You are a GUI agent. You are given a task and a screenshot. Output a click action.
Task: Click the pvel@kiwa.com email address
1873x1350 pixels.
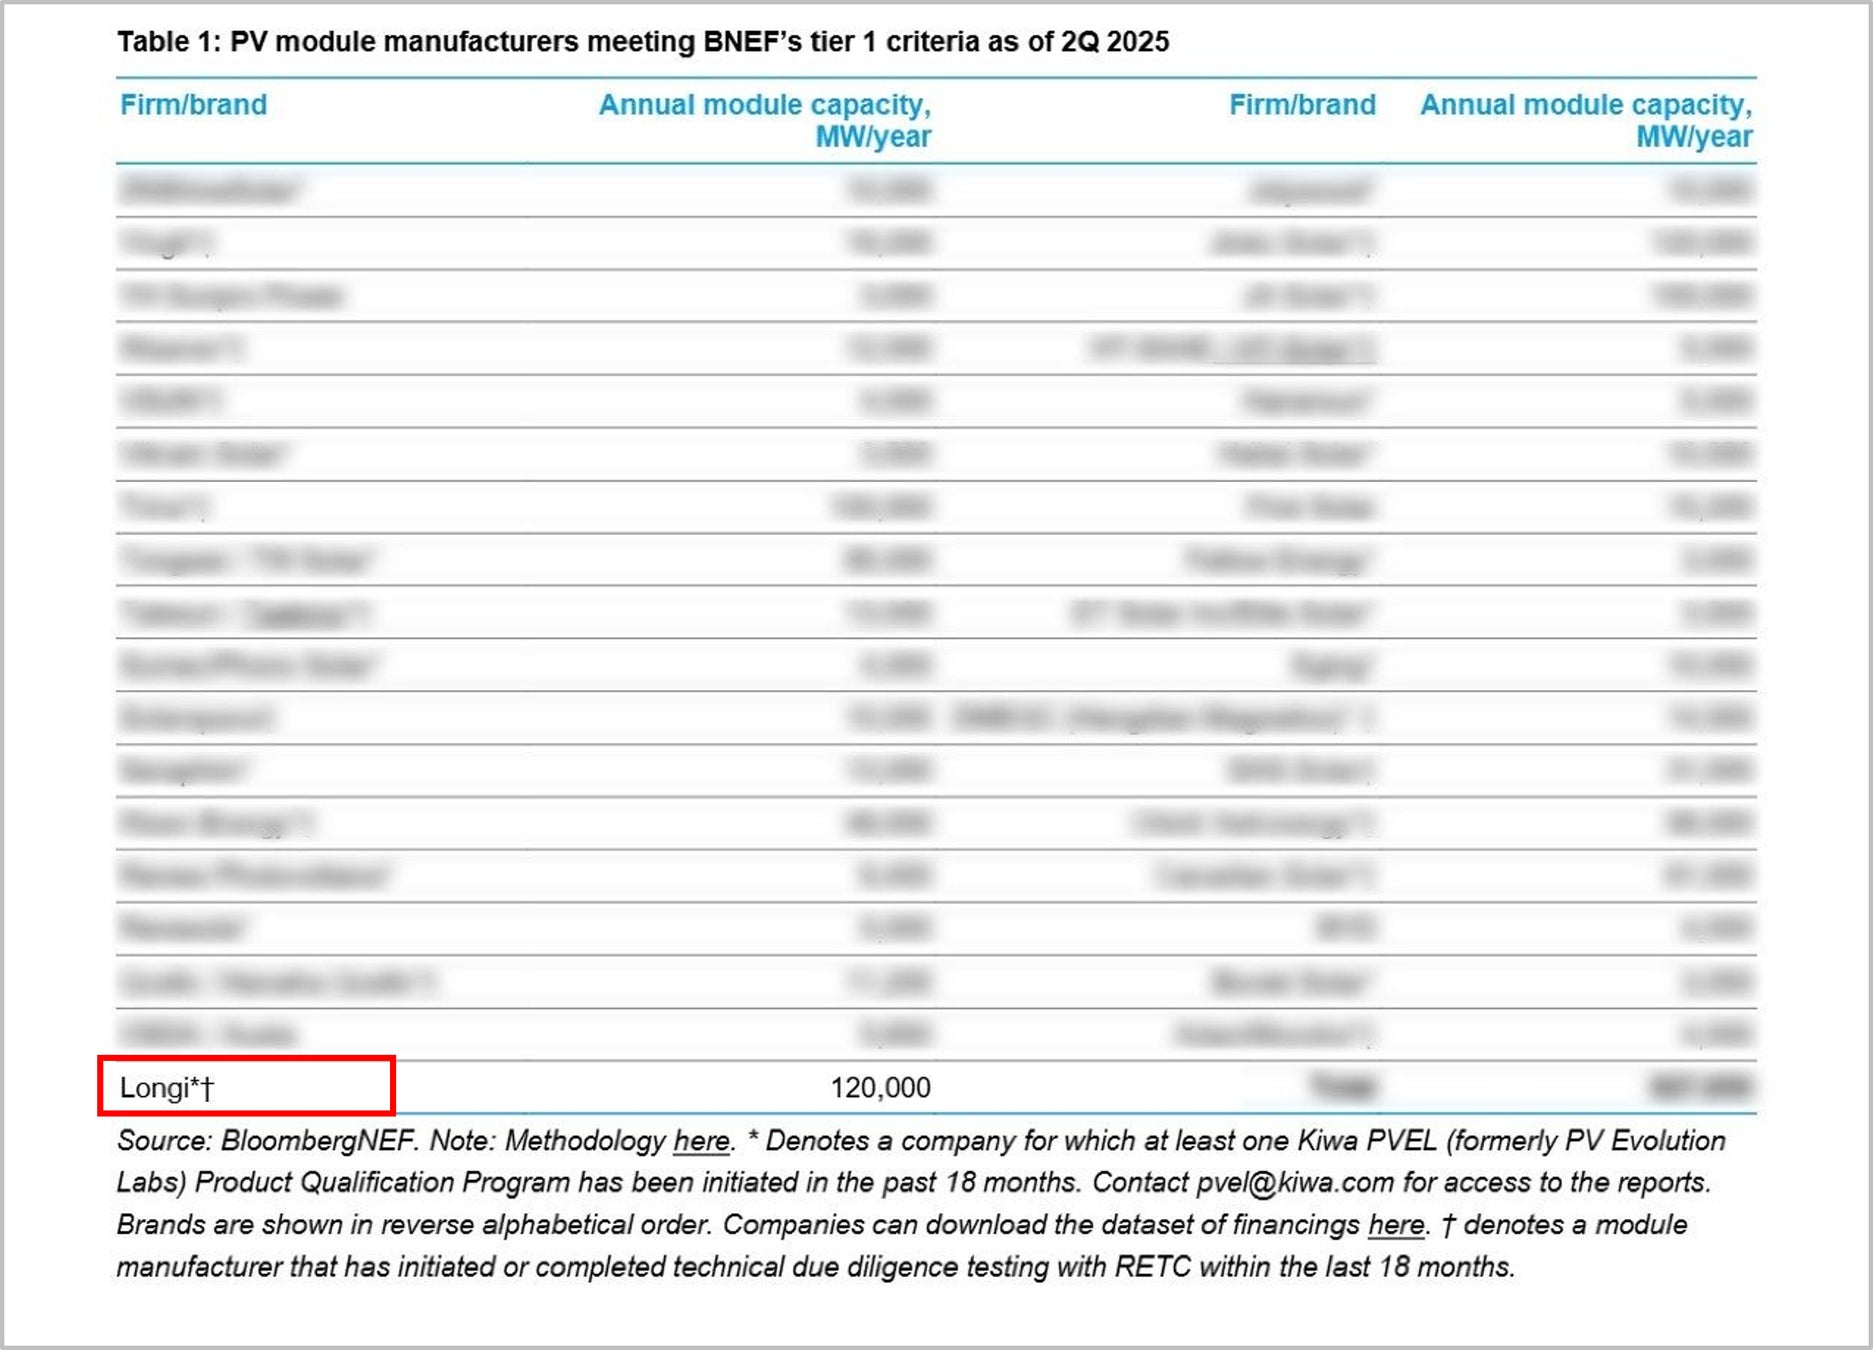(1295, 1183)
